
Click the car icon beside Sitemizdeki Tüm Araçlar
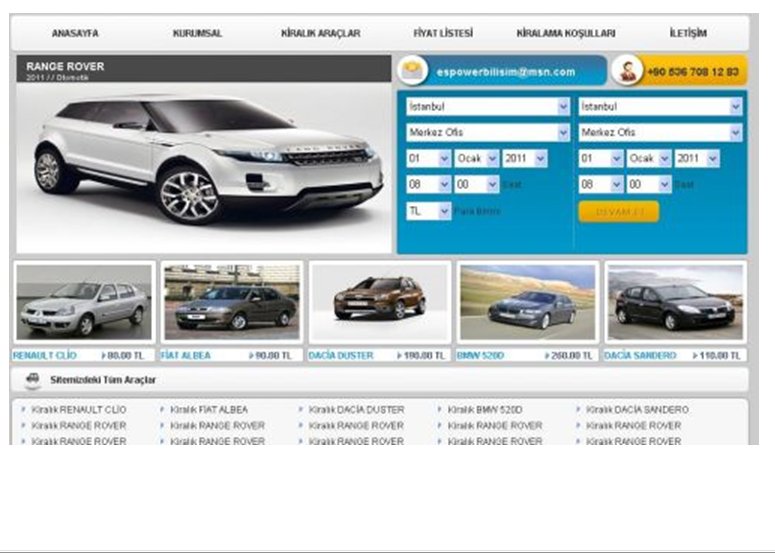(33, 380)
